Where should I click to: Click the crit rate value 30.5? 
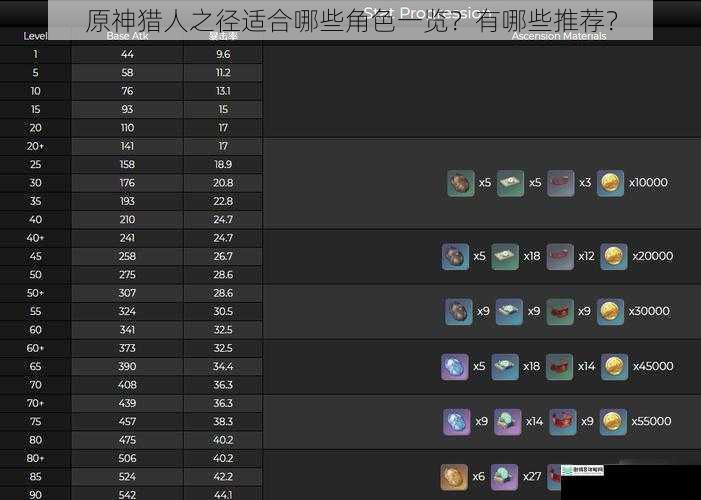pos(223,311)
